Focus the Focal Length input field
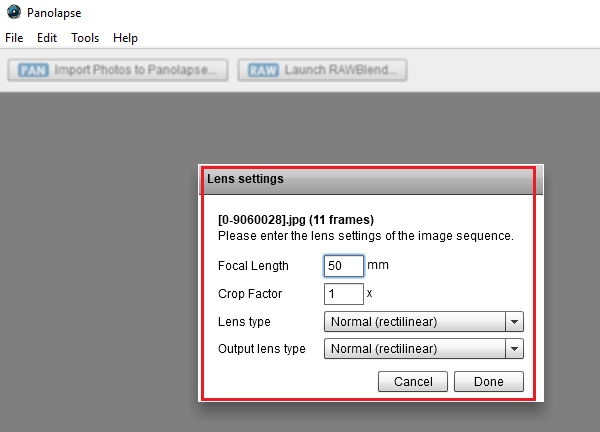Image resolution: width=600 pixels, height=432 pixels. tap(344, 266)
